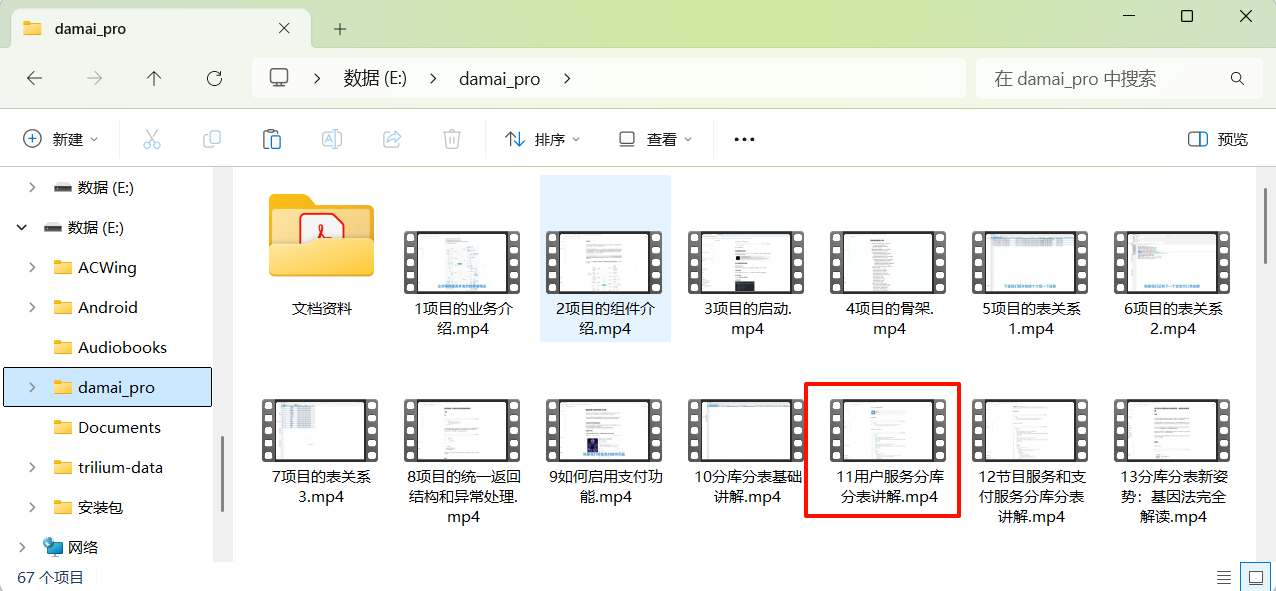Refresh the damai_pro folder view

point(214,78)
